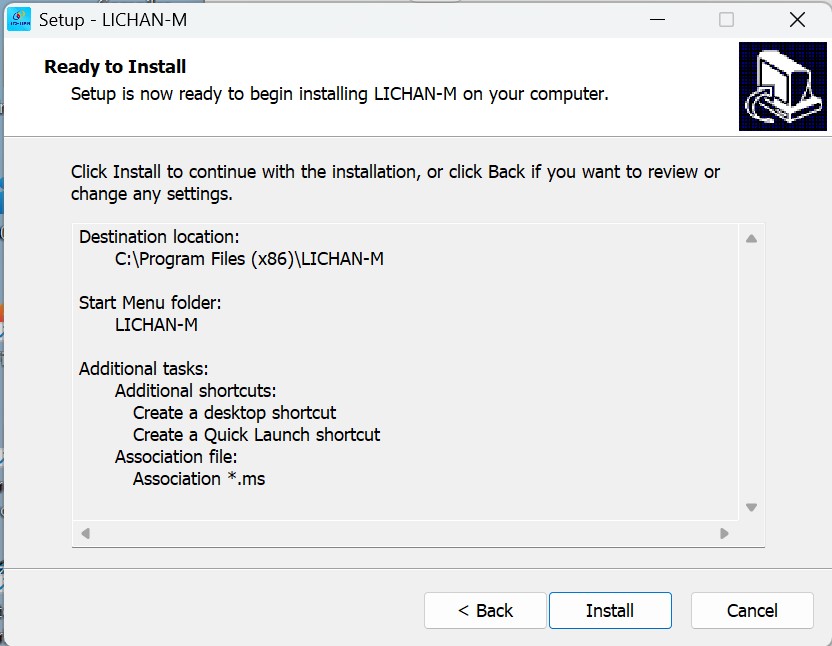Click the LICHAN-M app icon in title bar
The image size is (832, 646).
coord(20,20)
